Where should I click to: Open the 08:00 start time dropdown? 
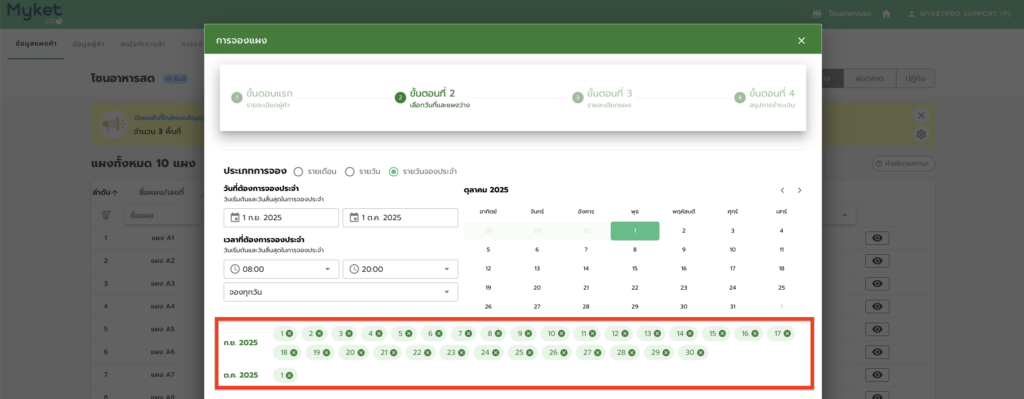[x=281, y=269]
